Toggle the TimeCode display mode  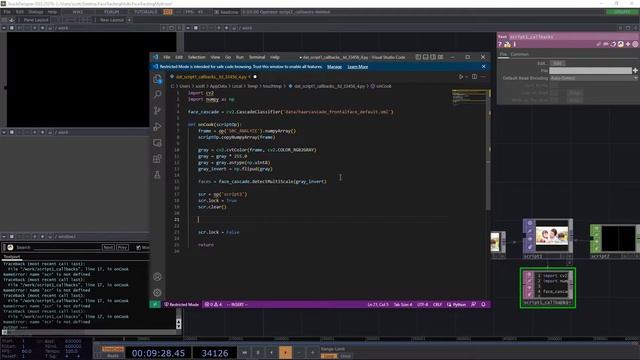coord(112,349)
